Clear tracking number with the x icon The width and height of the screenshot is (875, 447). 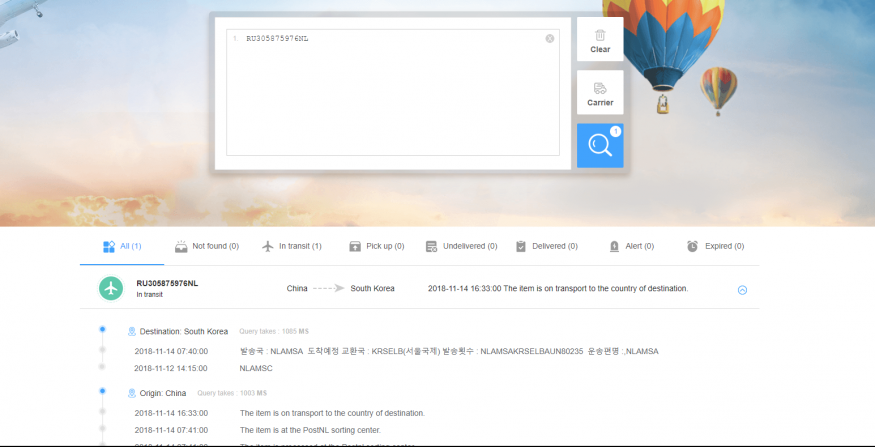tap(550, 39)
